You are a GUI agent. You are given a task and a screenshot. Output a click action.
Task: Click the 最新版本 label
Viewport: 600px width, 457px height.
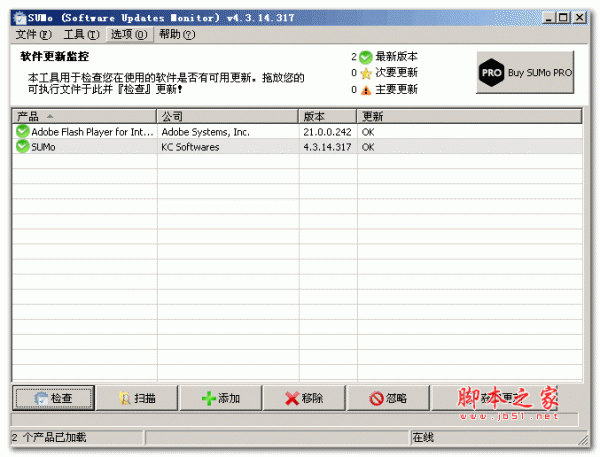[x=396, y=57]
